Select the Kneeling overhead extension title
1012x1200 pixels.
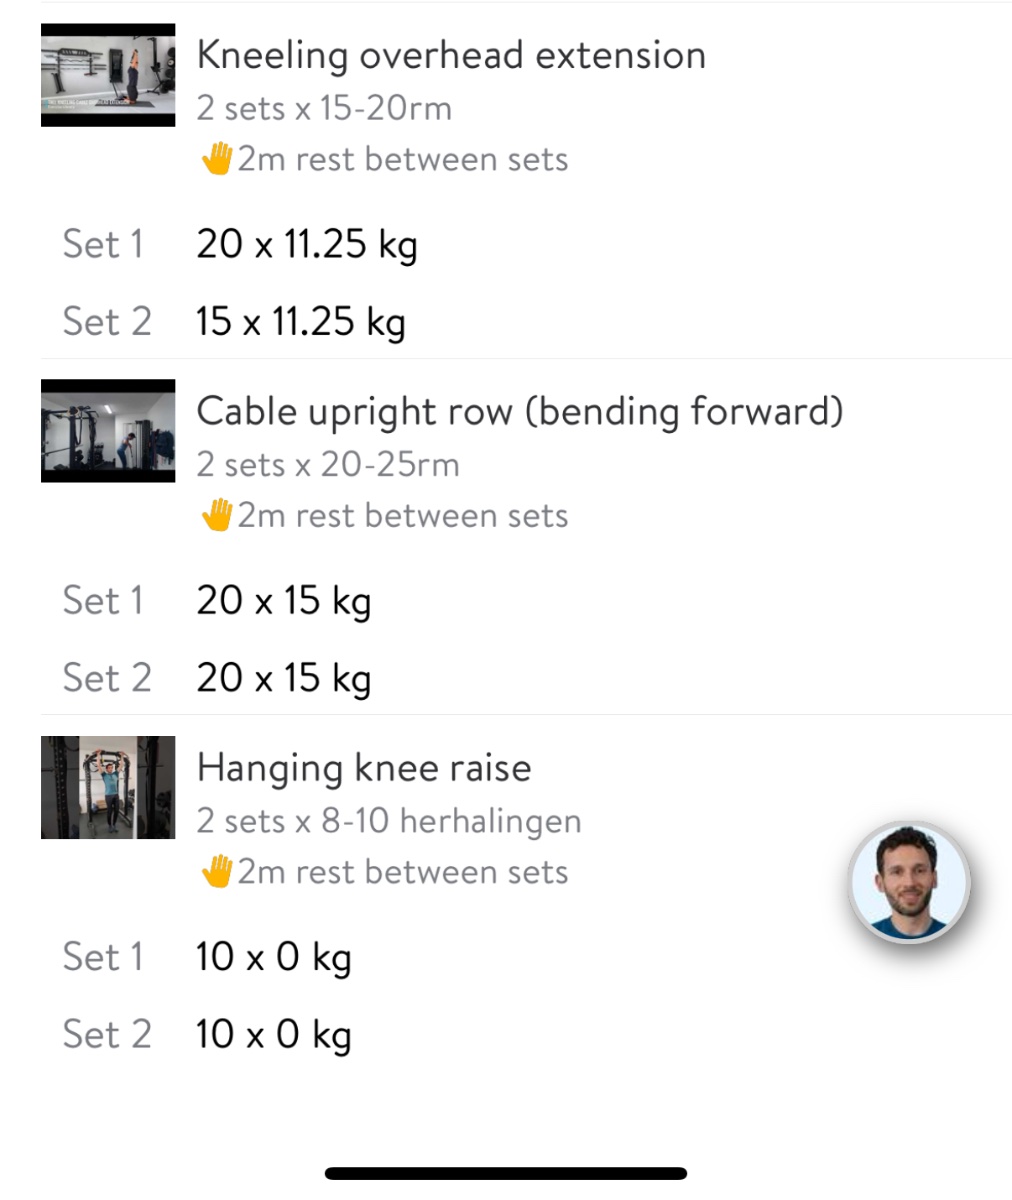pos(451,55)
